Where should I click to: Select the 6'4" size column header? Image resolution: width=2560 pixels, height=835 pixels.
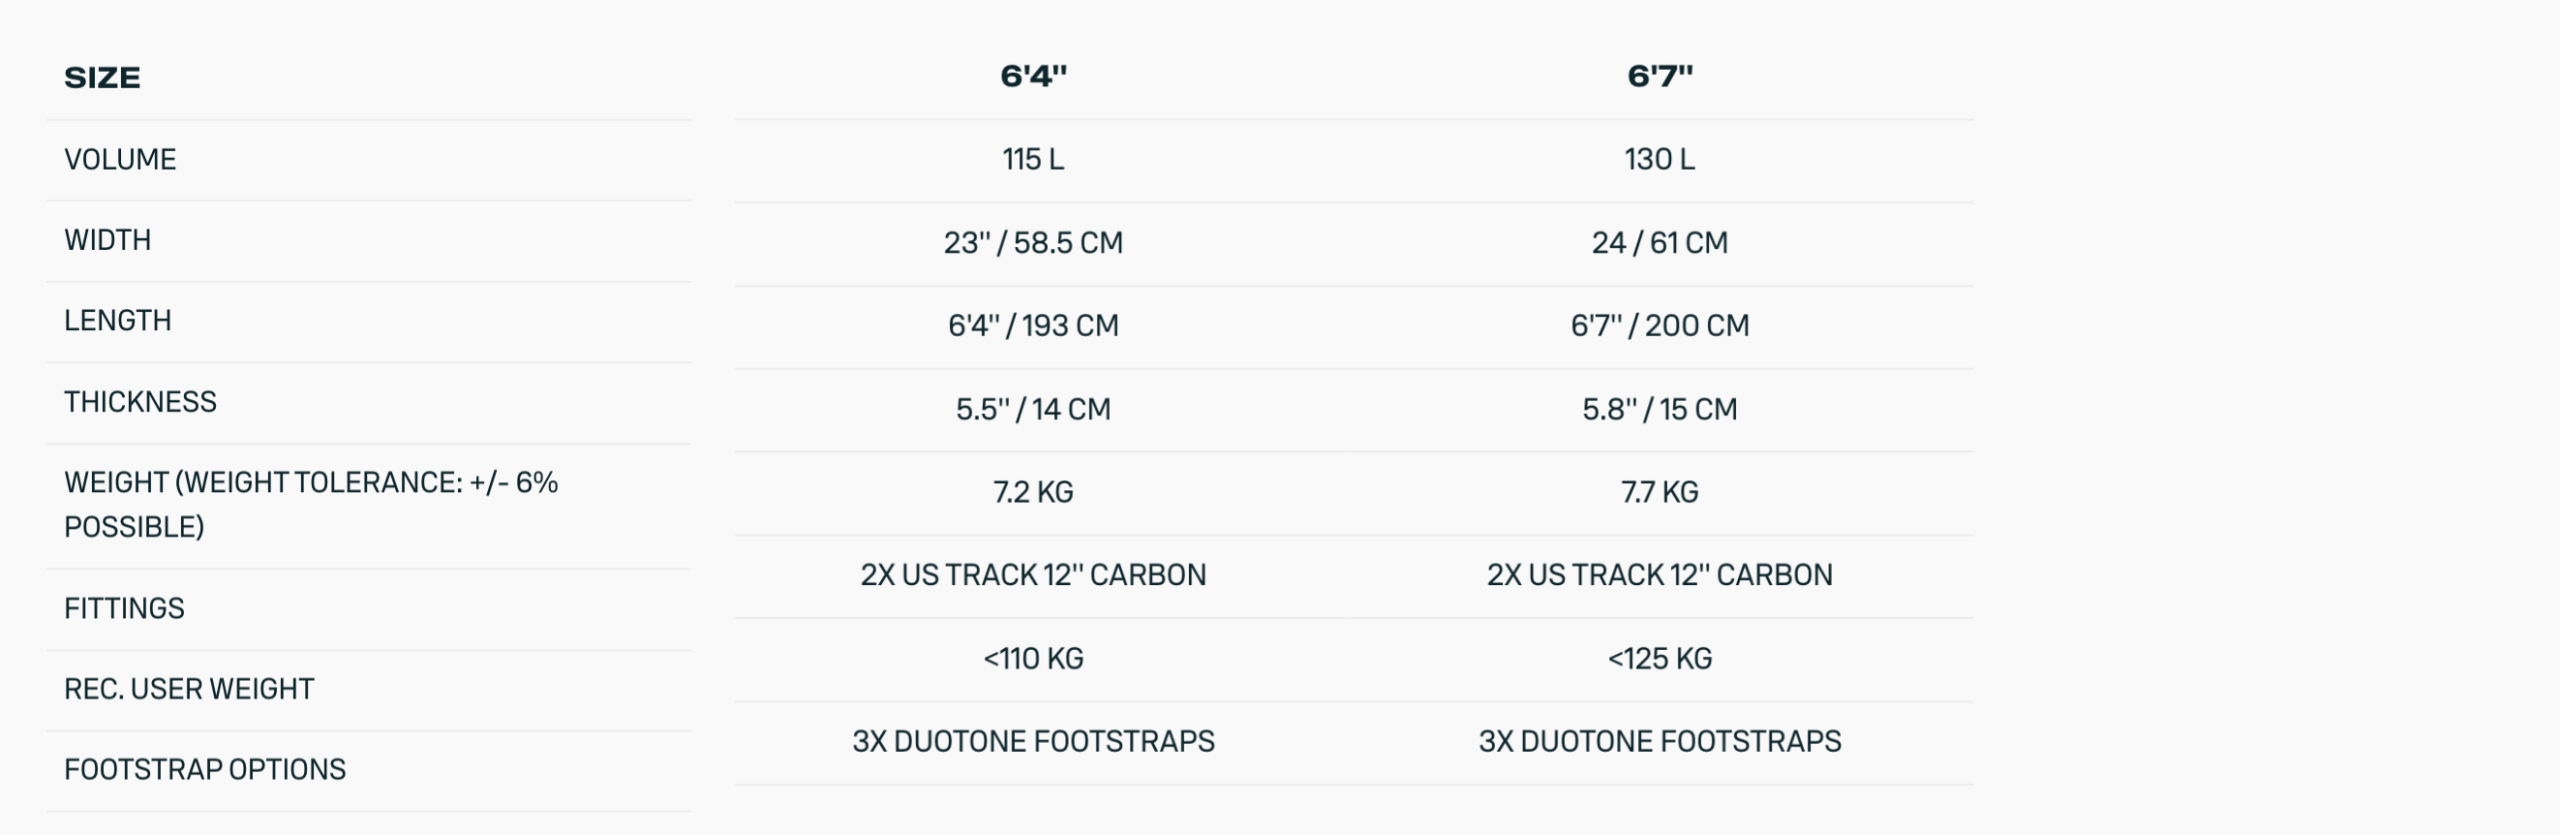click(x=1033, y=76)
